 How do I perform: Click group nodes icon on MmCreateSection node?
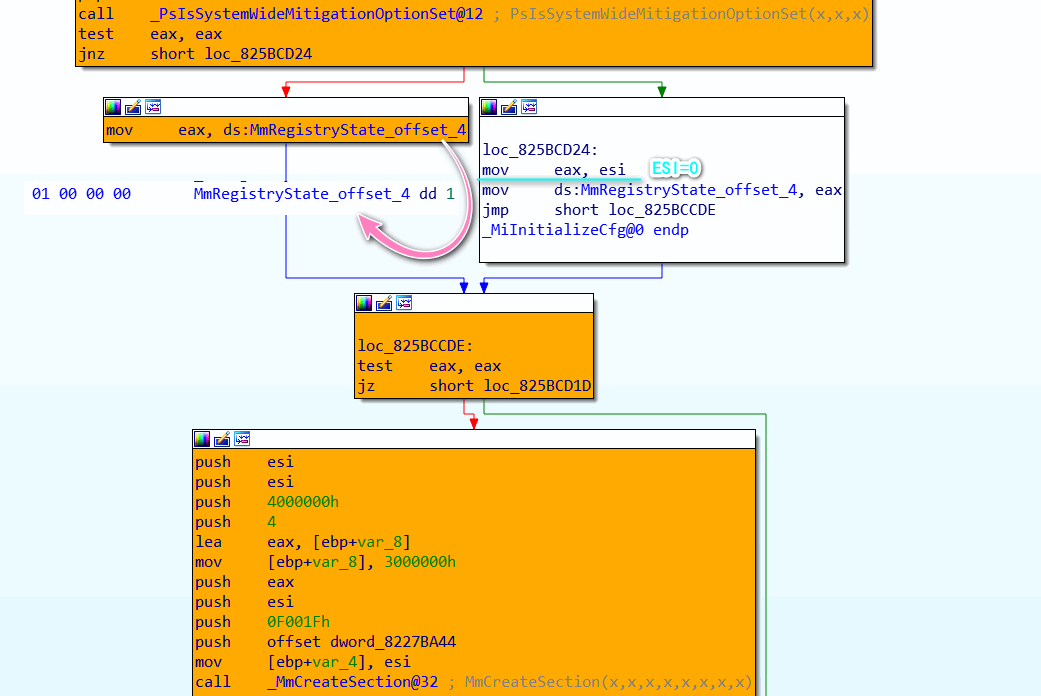[242, 439]
